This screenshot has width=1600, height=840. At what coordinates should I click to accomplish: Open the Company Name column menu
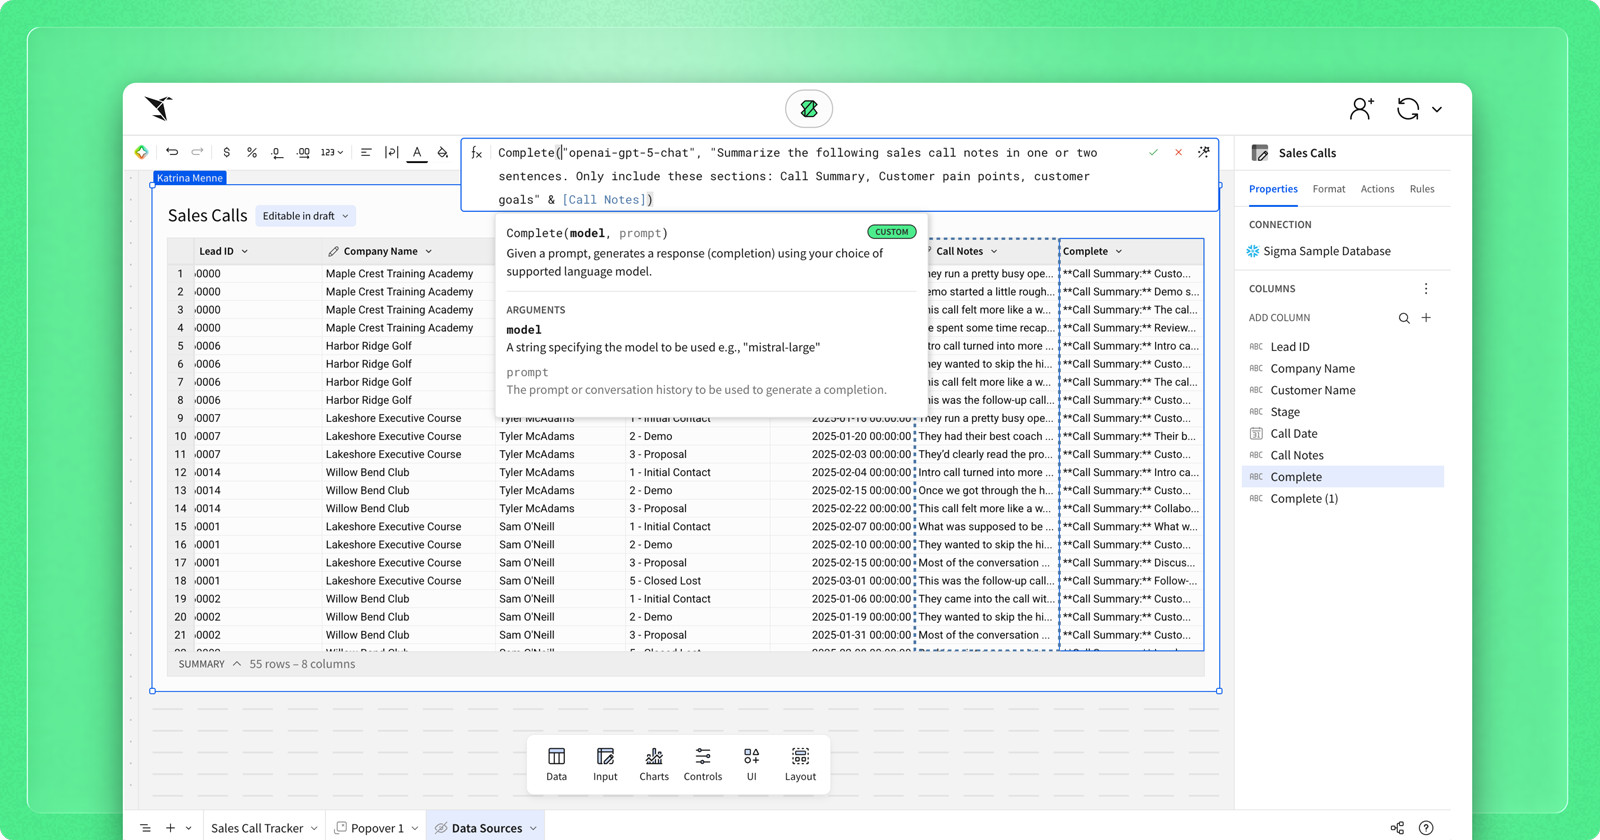[429, 251]
